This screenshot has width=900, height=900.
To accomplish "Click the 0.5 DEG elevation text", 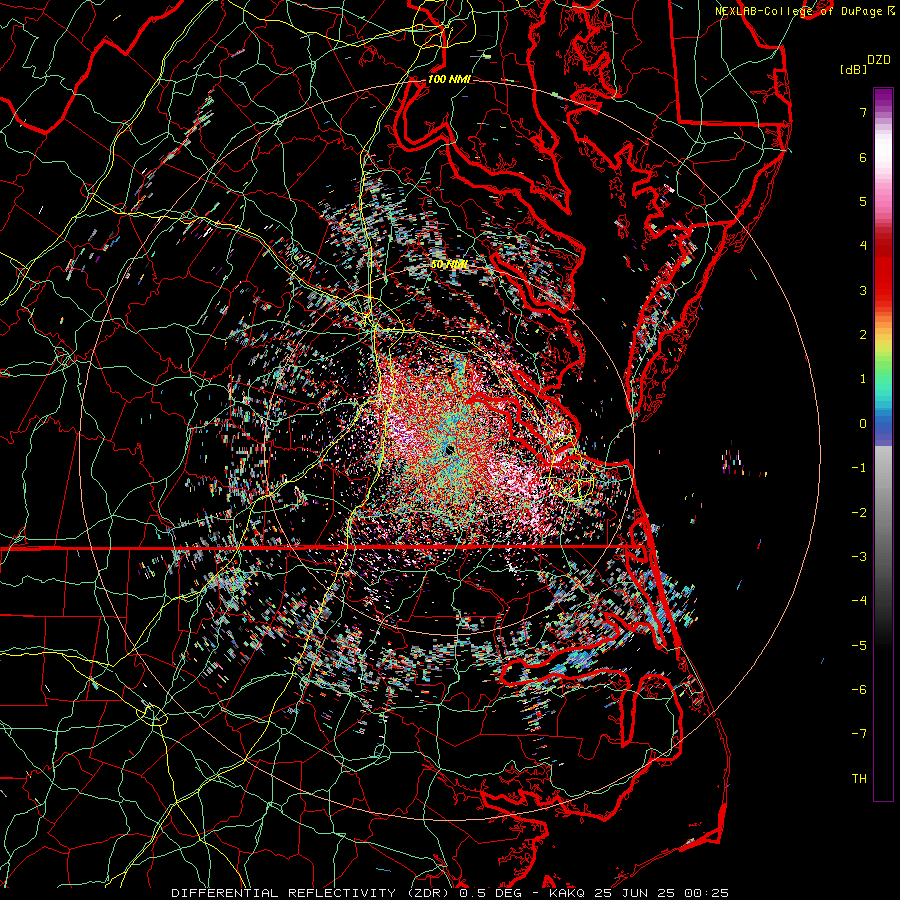I will pyautogui.click(x=490, y=893).
